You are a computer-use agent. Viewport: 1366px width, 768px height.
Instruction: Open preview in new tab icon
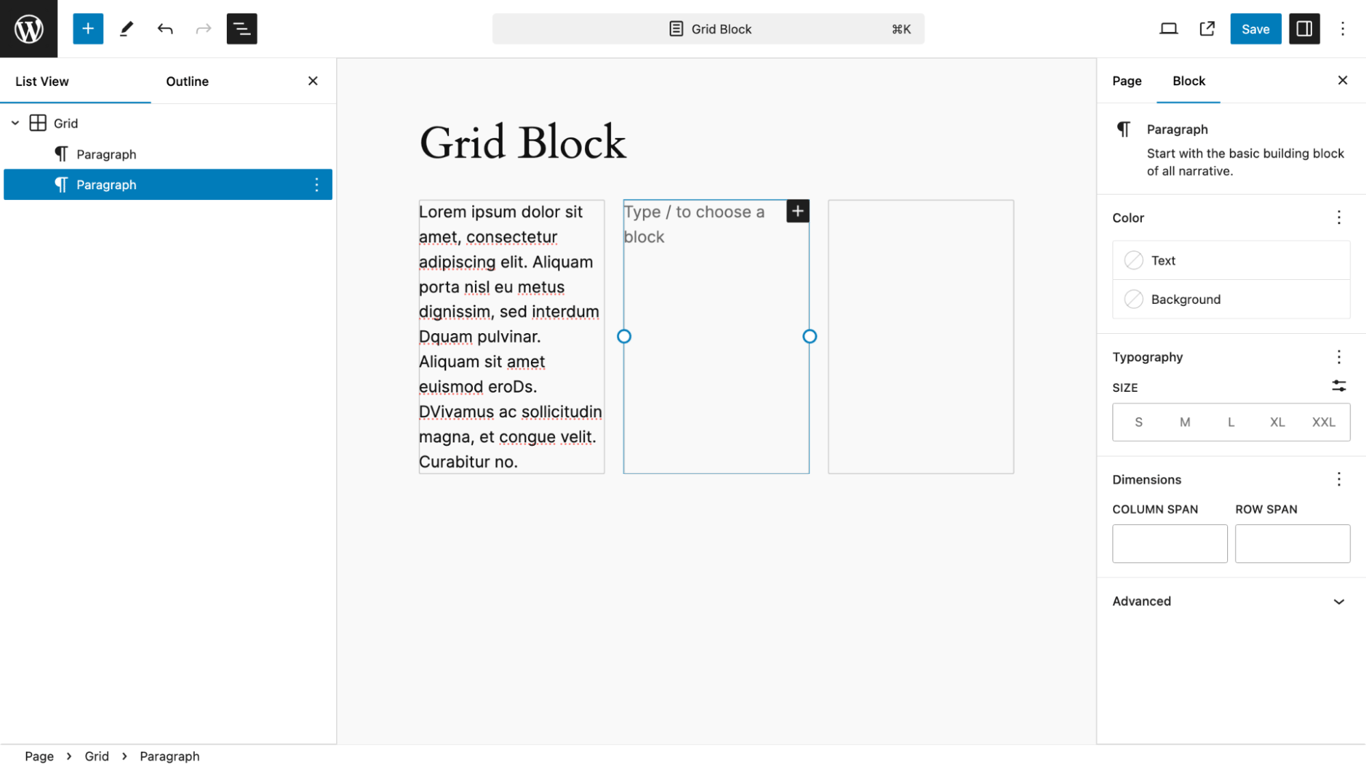(x=1207, y=28)
